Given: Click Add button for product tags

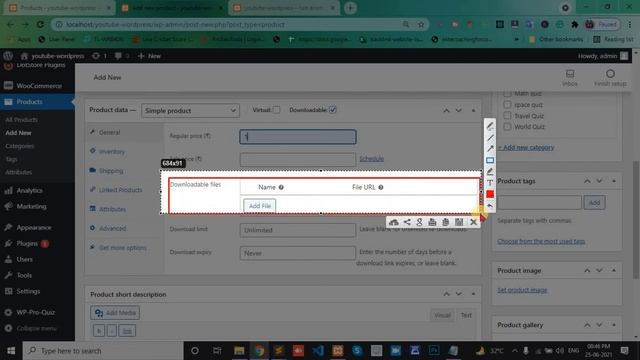Looking at the screenshot, I should click(594, 202).
